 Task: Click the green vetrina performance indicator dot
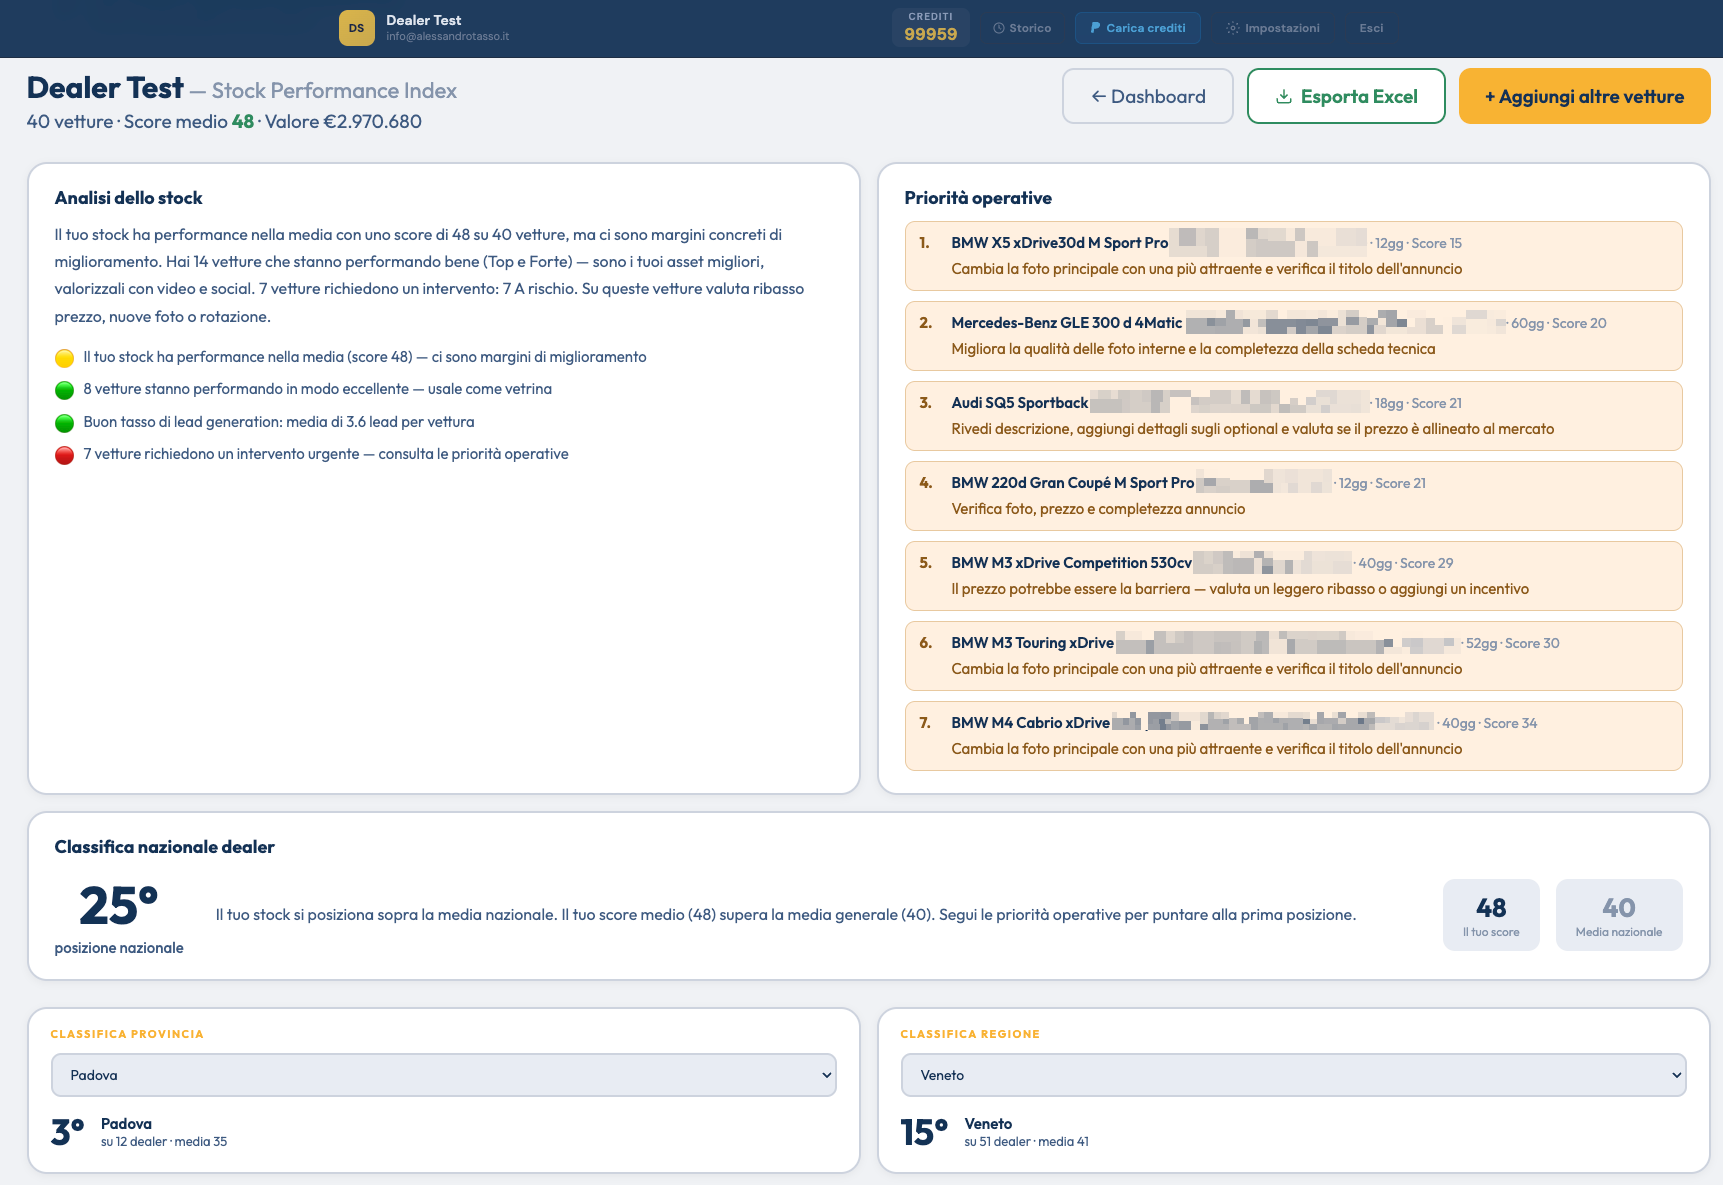[x=64, y=389]
